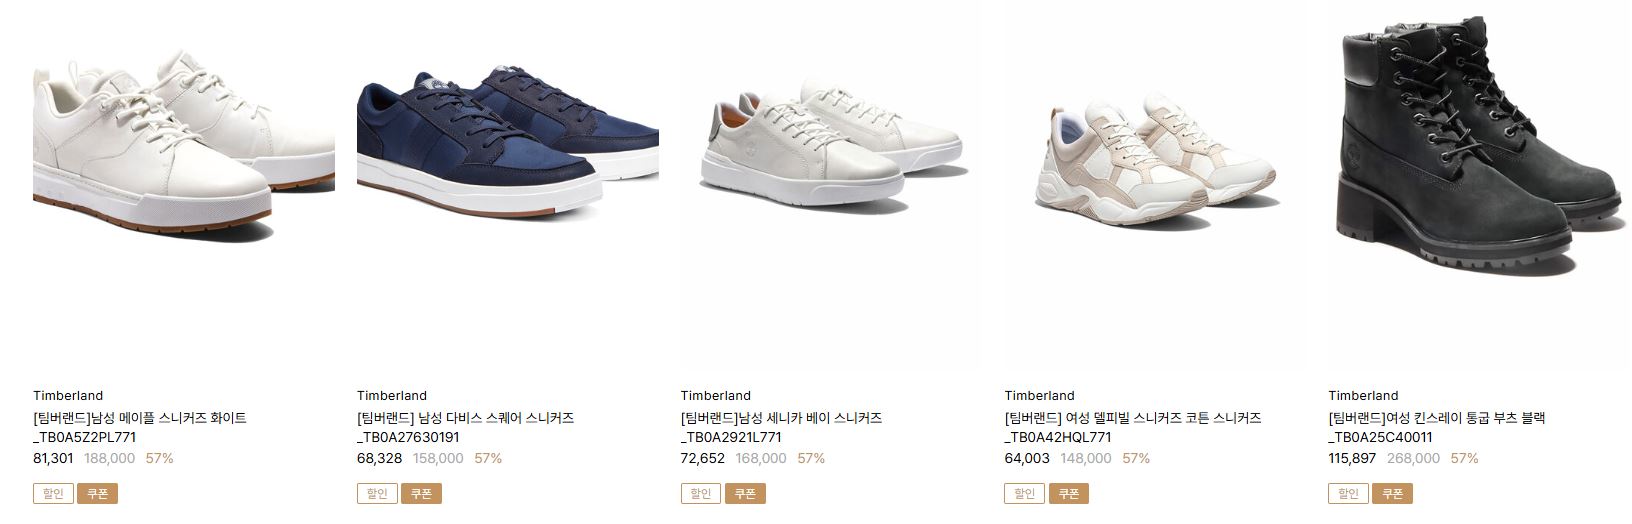Click the Timberland brand name above the Kinsley boots

pos(1363,395)
